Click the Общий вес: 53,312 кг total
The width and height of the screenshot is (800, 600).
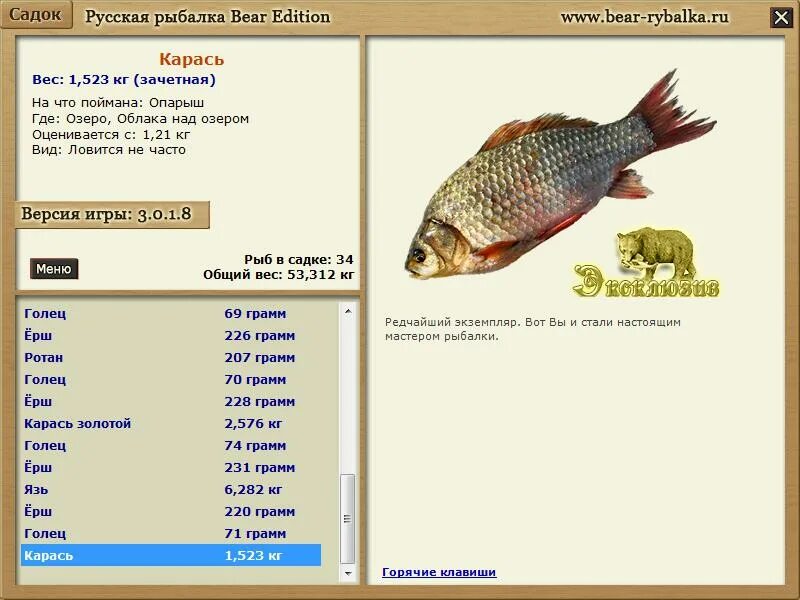coord(278,274)
